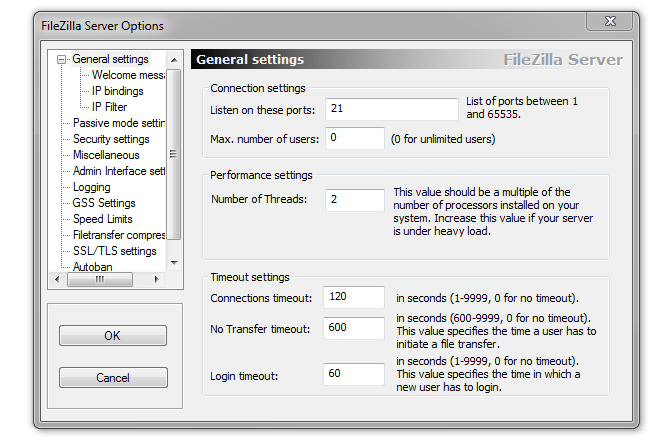The height and width of the screenshot is (441, 664).
Task: Click the 'Connections timeout:' label
Action: 261,298
